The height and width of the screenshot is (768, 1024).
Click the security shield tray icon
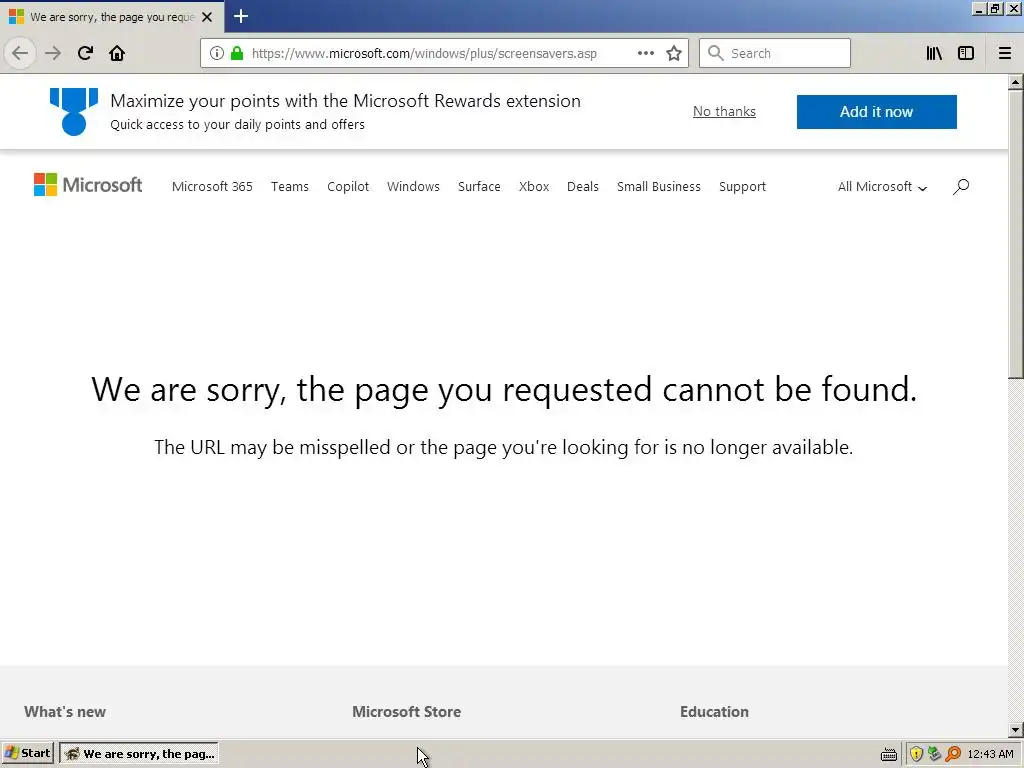click(x=916, y=754)
